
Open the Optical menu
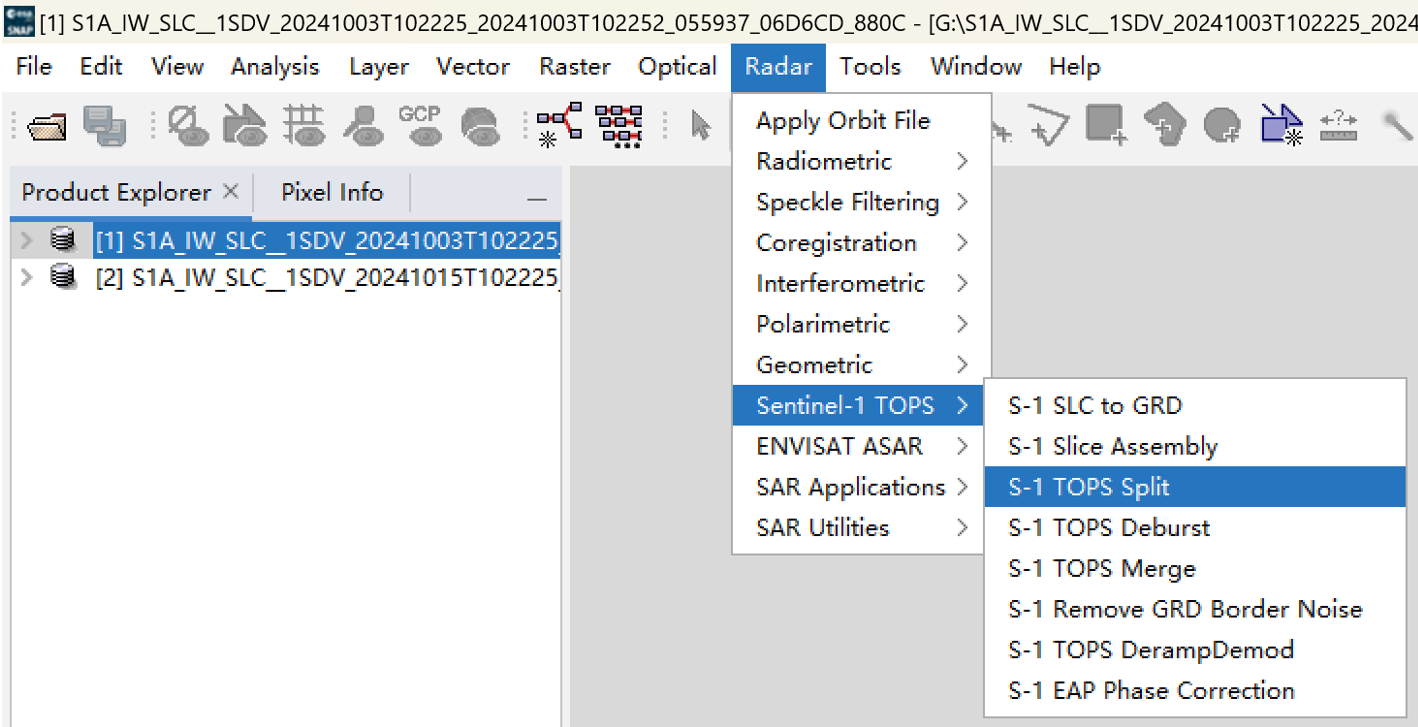[678, 67]
